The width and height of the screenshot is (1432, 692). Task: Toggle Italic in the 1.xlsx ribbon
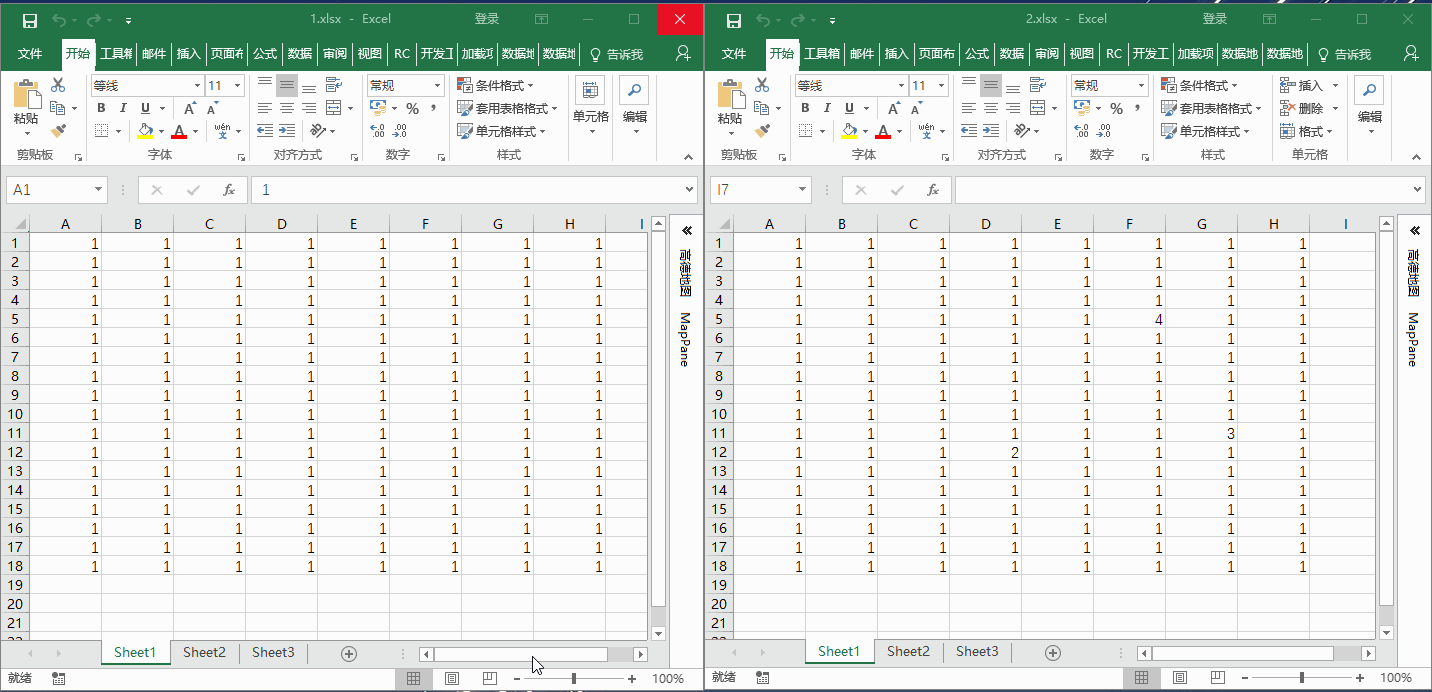[124, 108]
